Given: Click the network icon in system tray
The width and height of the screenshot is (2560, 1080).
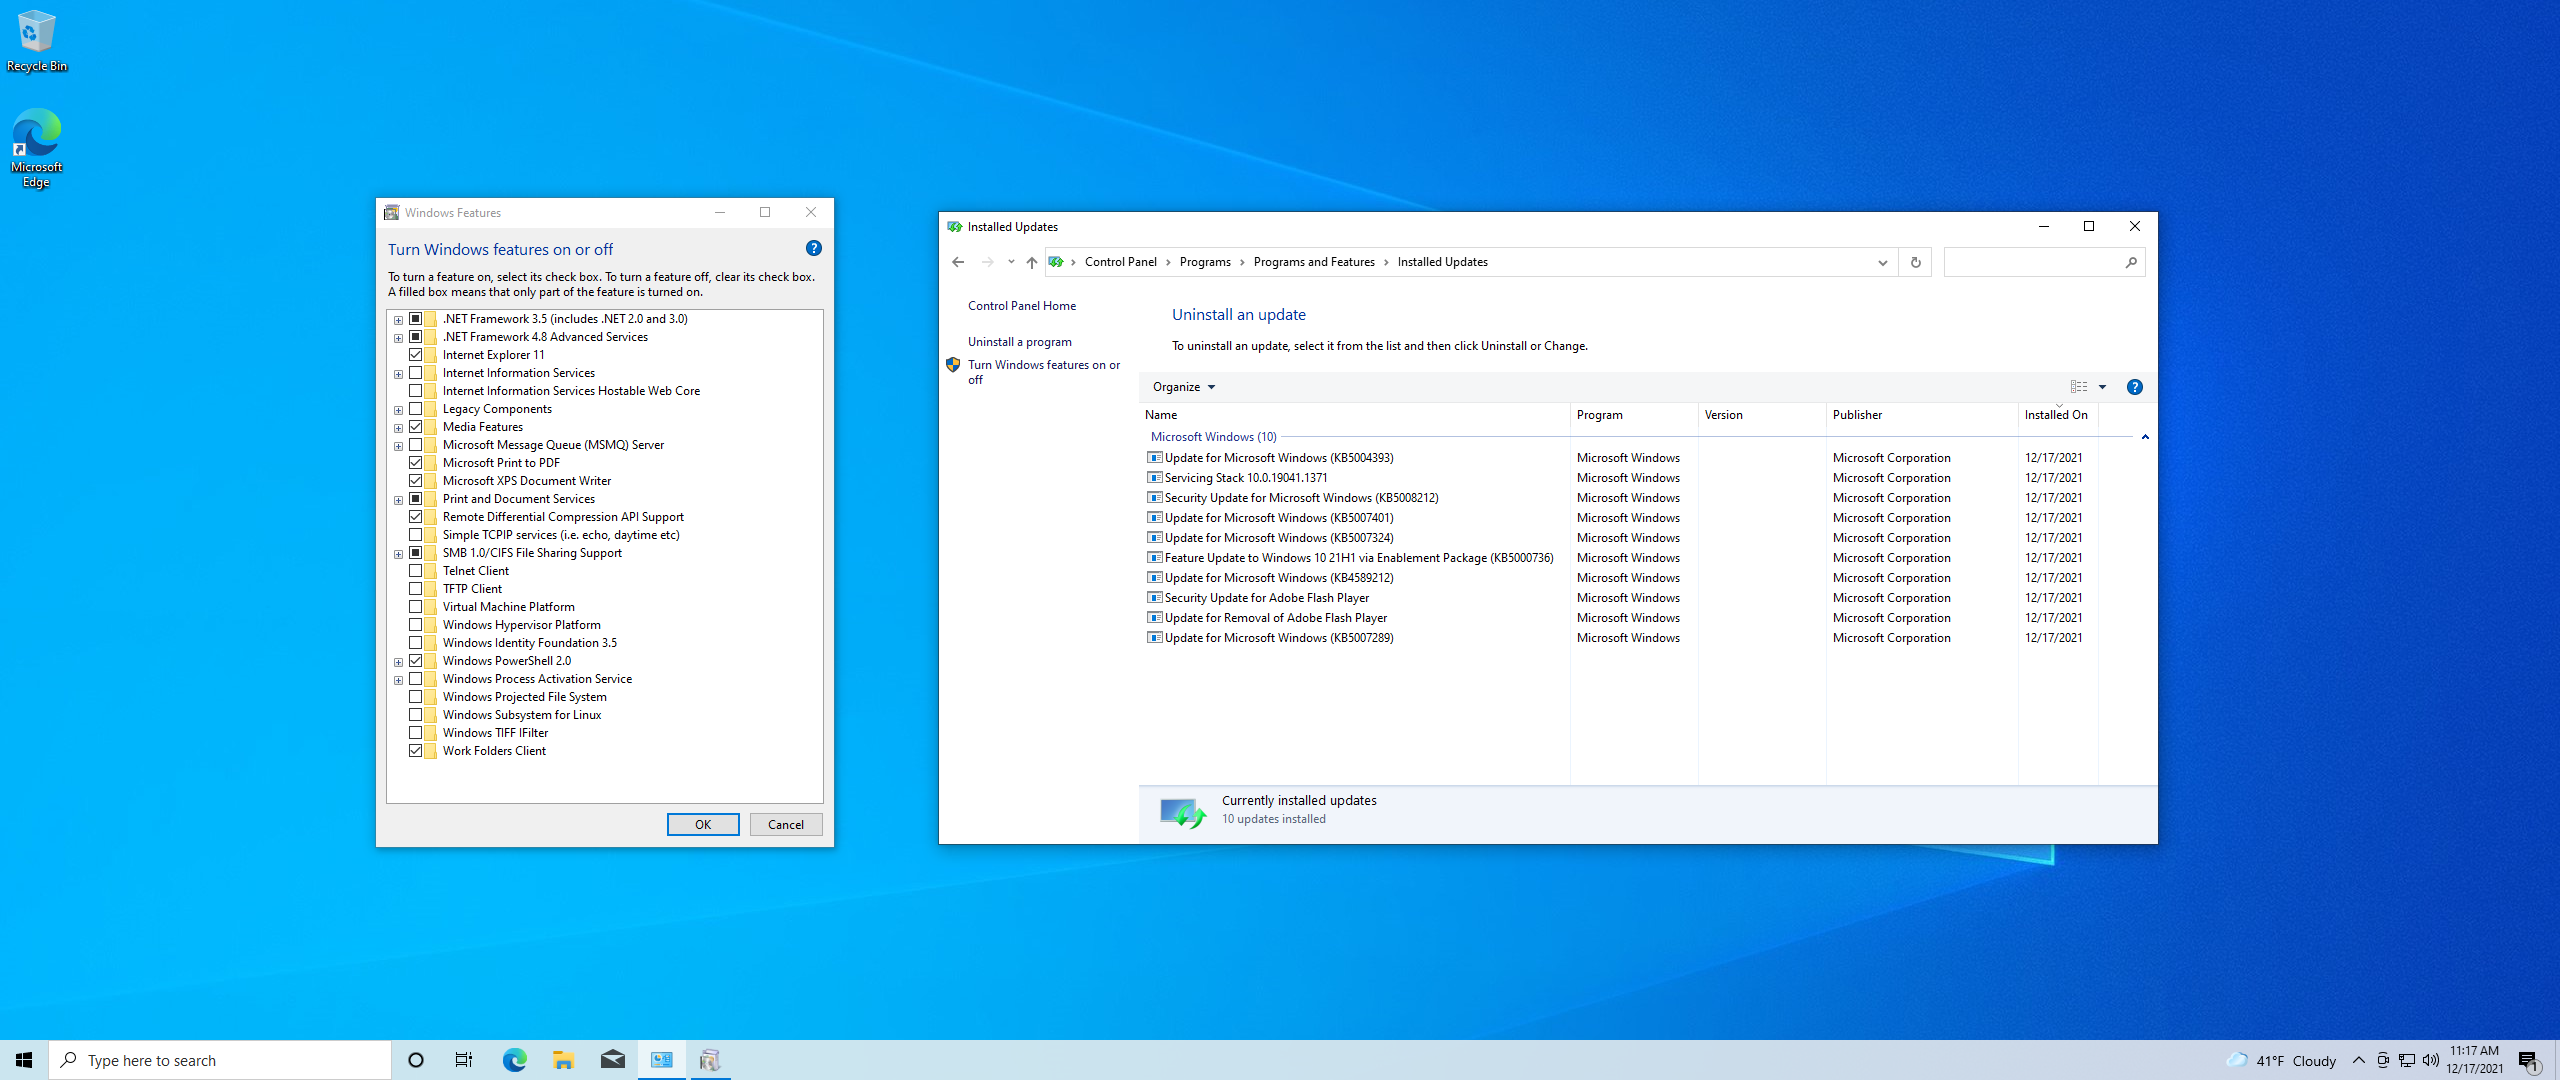Looking at the screenshot, I should pyautogui.click(x=2407, y=1060).
